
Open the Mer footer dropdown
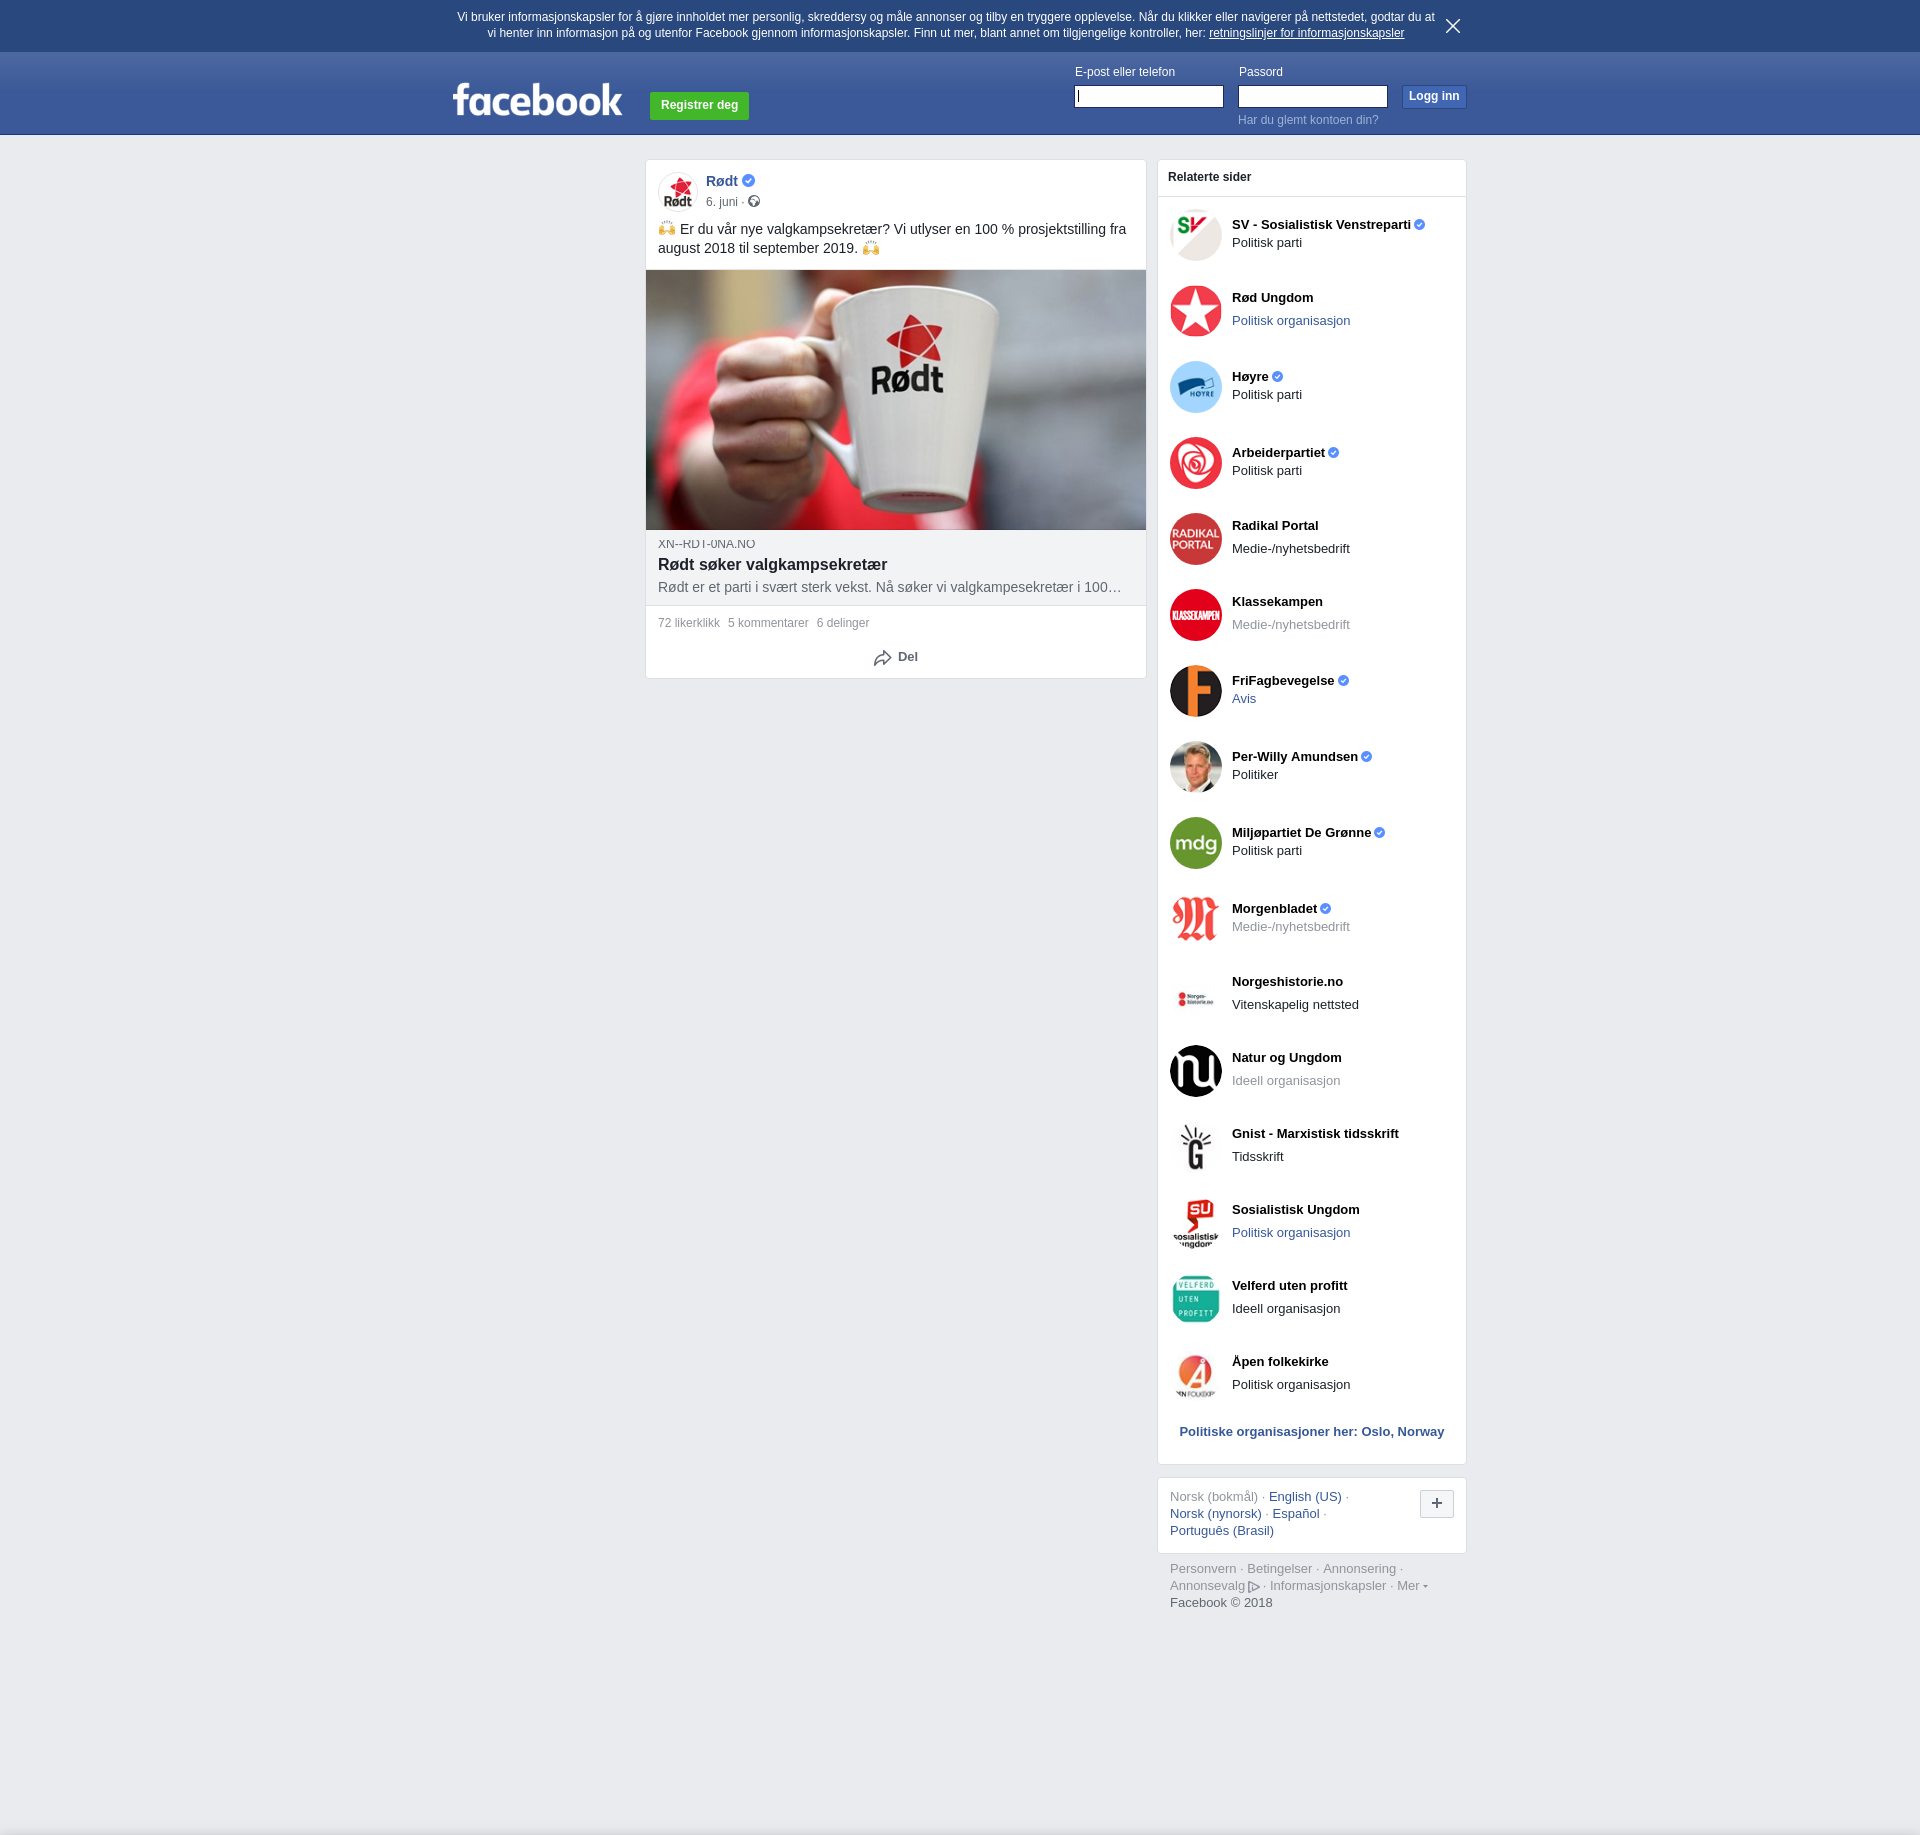(x=1411, y=1586)
